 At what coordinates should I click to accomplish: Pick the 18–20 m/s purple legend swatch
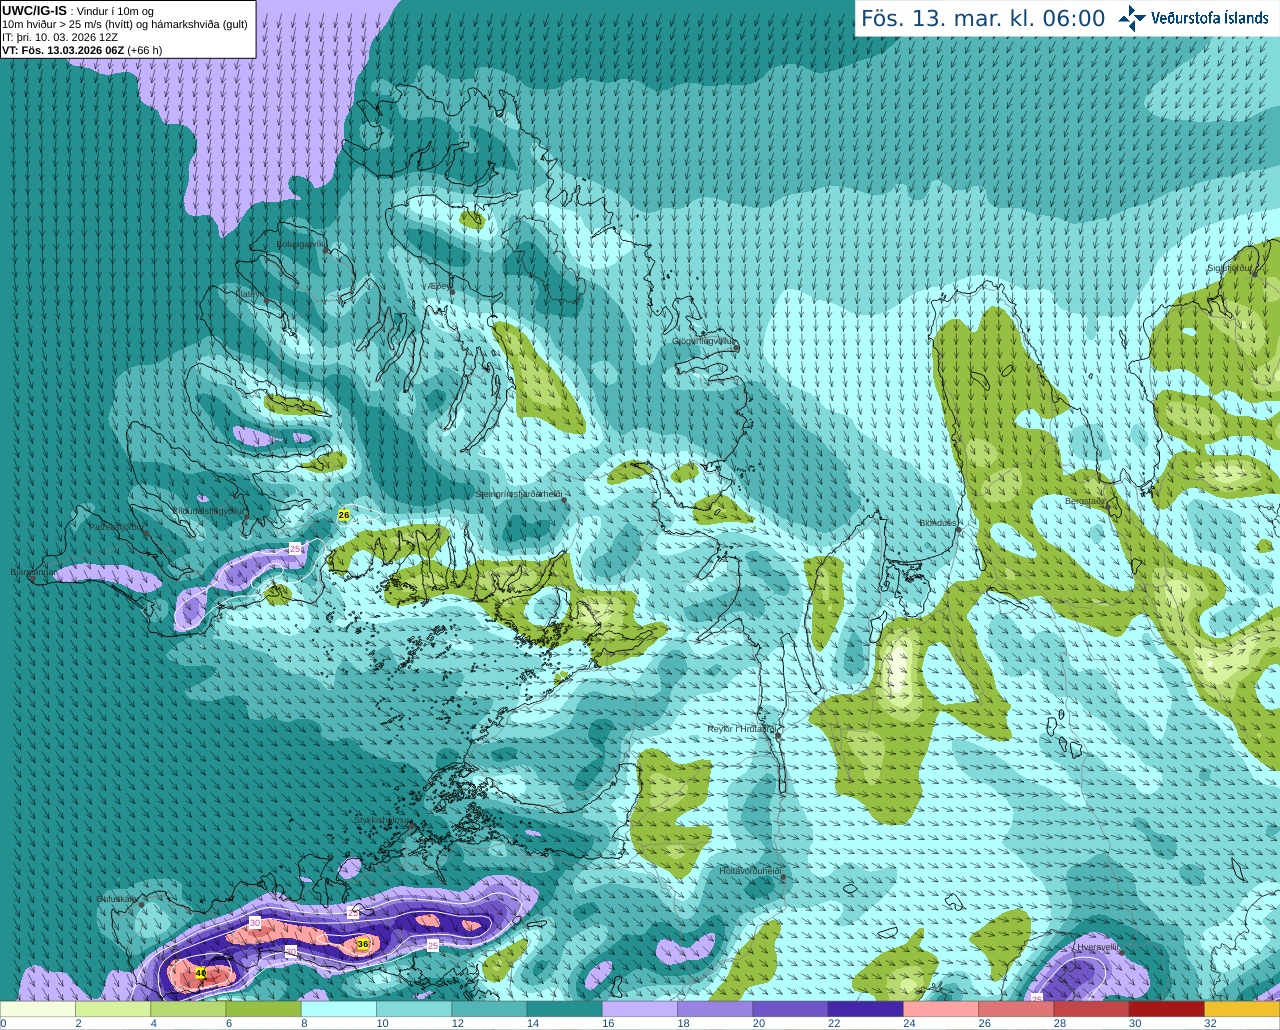pos(715,1009)
